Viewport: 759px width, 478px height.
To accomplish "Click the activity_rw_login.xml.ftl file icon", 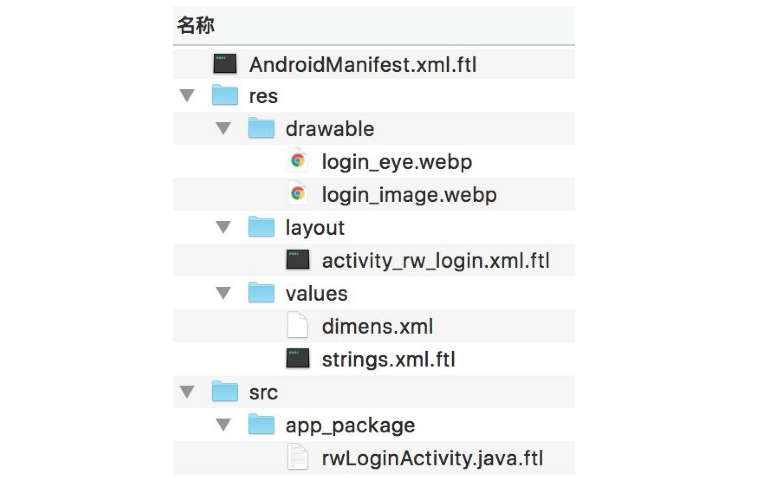I will click(297, 261).
